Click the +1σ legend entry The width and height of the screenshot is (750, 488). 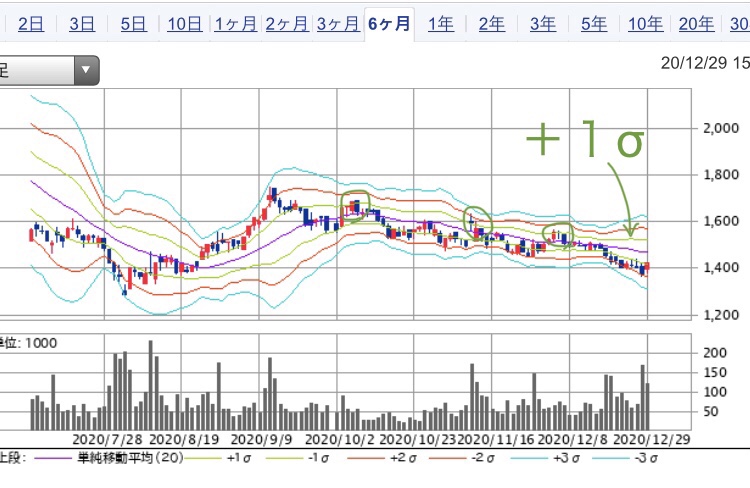(238, 458)
